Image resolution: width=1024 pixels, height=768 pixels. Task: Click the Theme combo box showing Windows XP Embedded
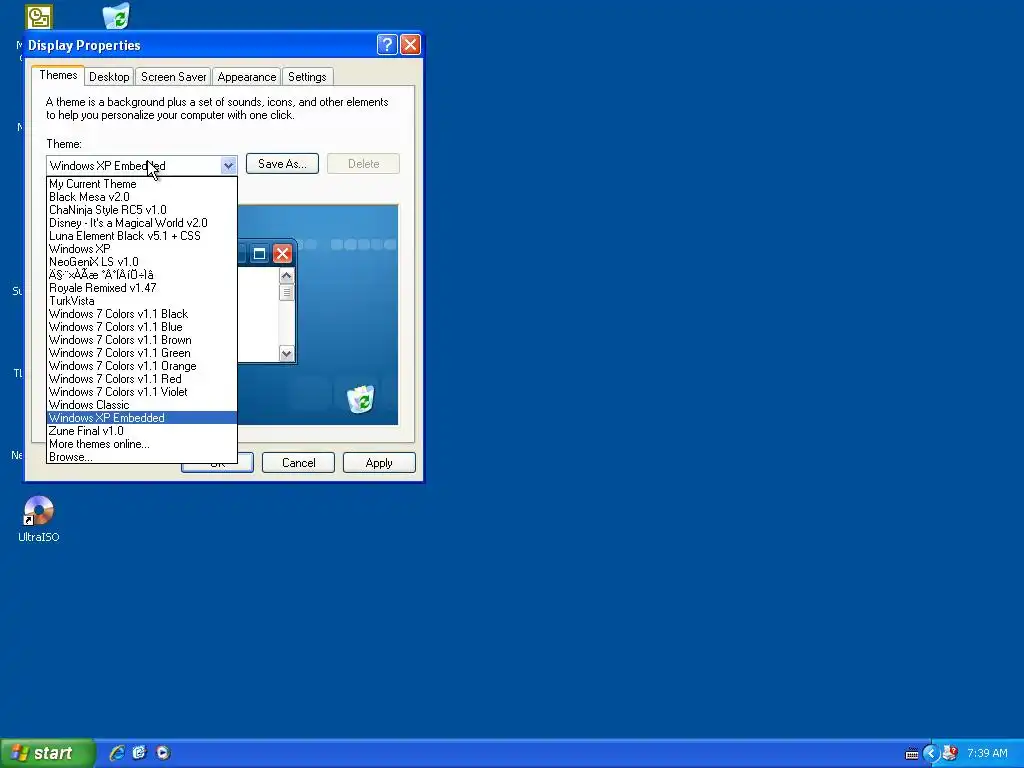point(142,165)
